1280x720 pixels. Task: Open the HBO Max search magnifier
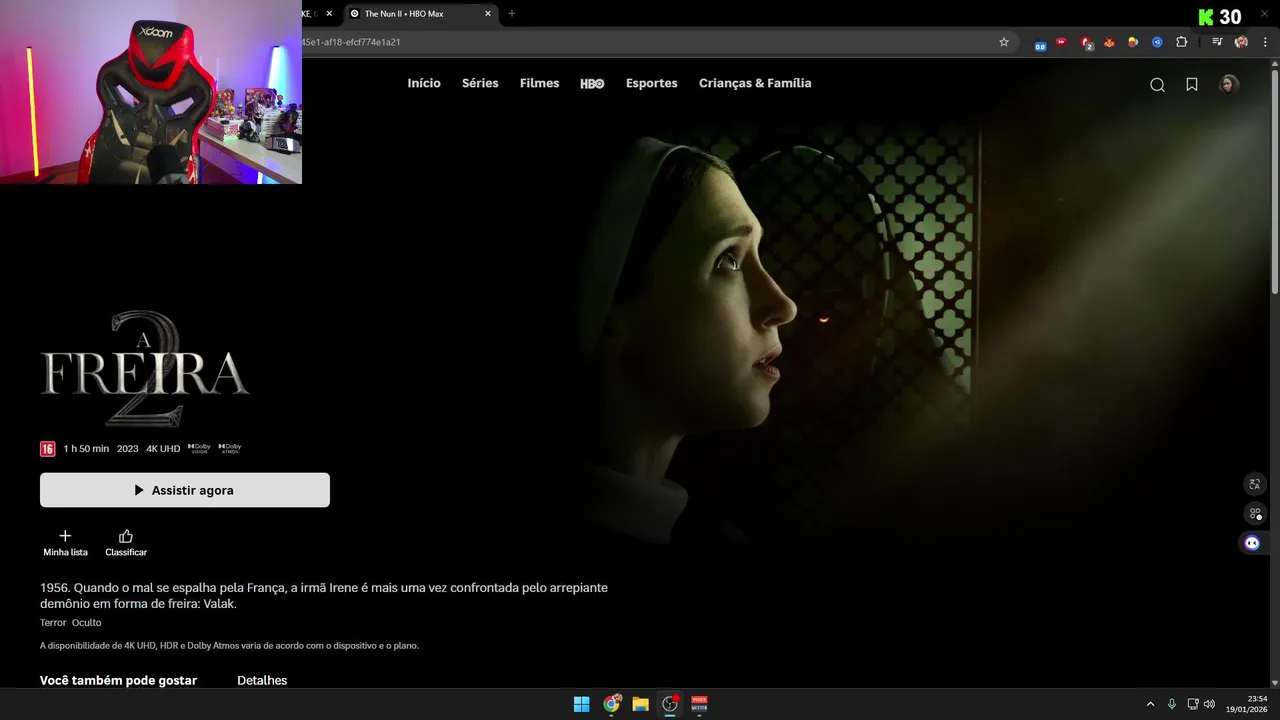(x=1157, y=85)
